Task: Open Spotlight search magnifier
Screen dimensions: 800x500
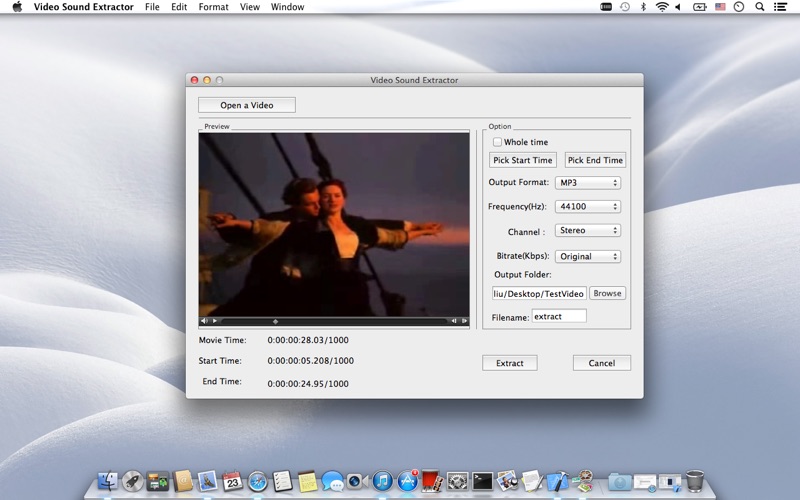Action: tap(760, 7)
